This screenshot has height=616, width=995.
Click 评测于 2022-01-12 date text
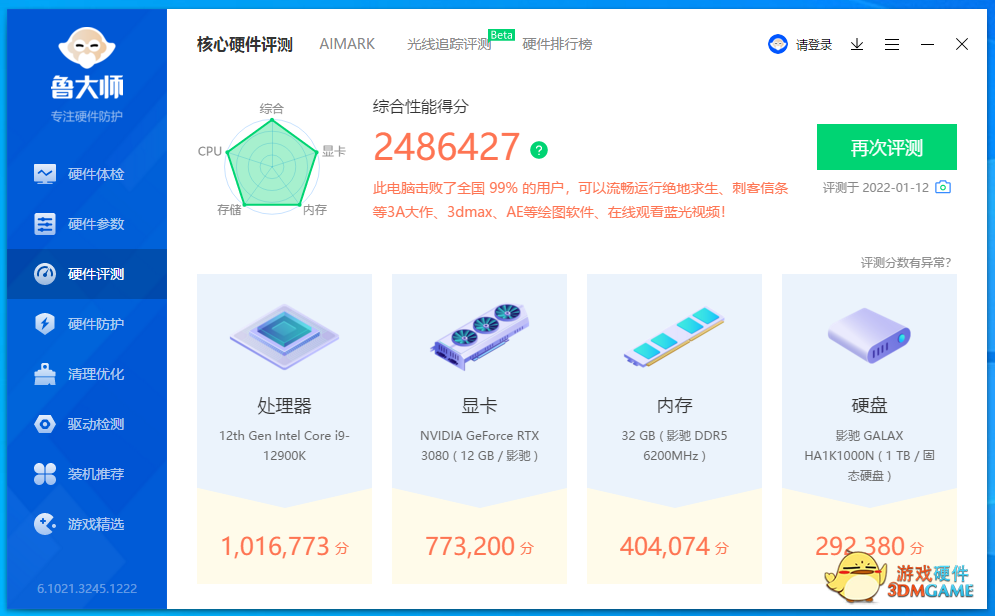(876, 188)
